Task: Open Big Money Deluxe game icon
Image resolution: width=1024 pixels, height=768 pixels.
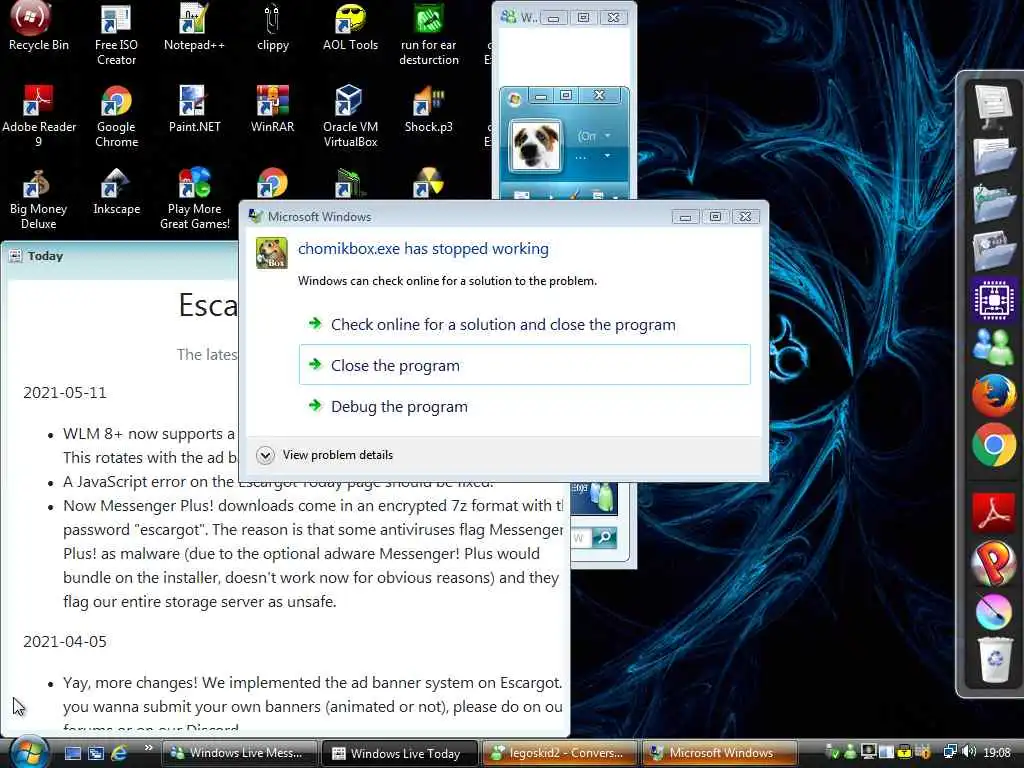Action: 38,199
